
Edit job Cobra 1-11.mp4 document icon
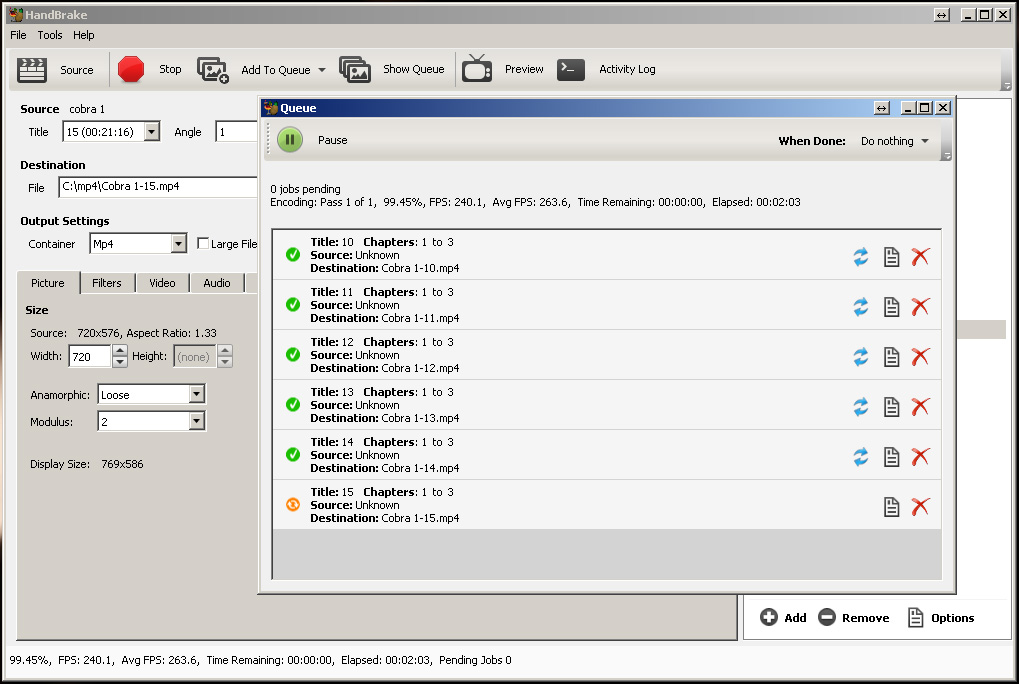891,307
